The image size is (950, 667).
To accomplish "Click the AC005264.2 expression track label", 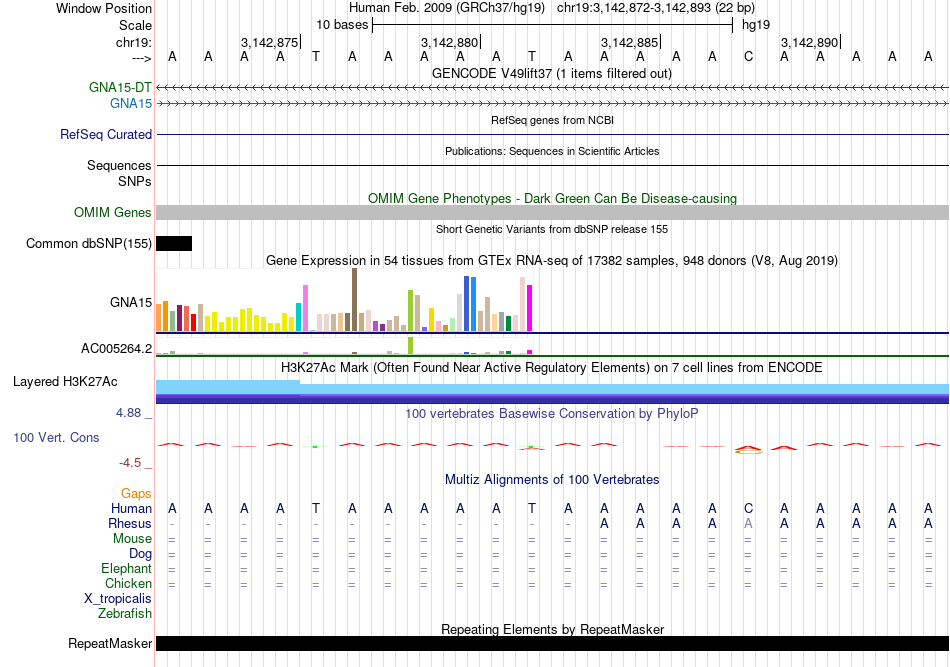I will point(116,348).
